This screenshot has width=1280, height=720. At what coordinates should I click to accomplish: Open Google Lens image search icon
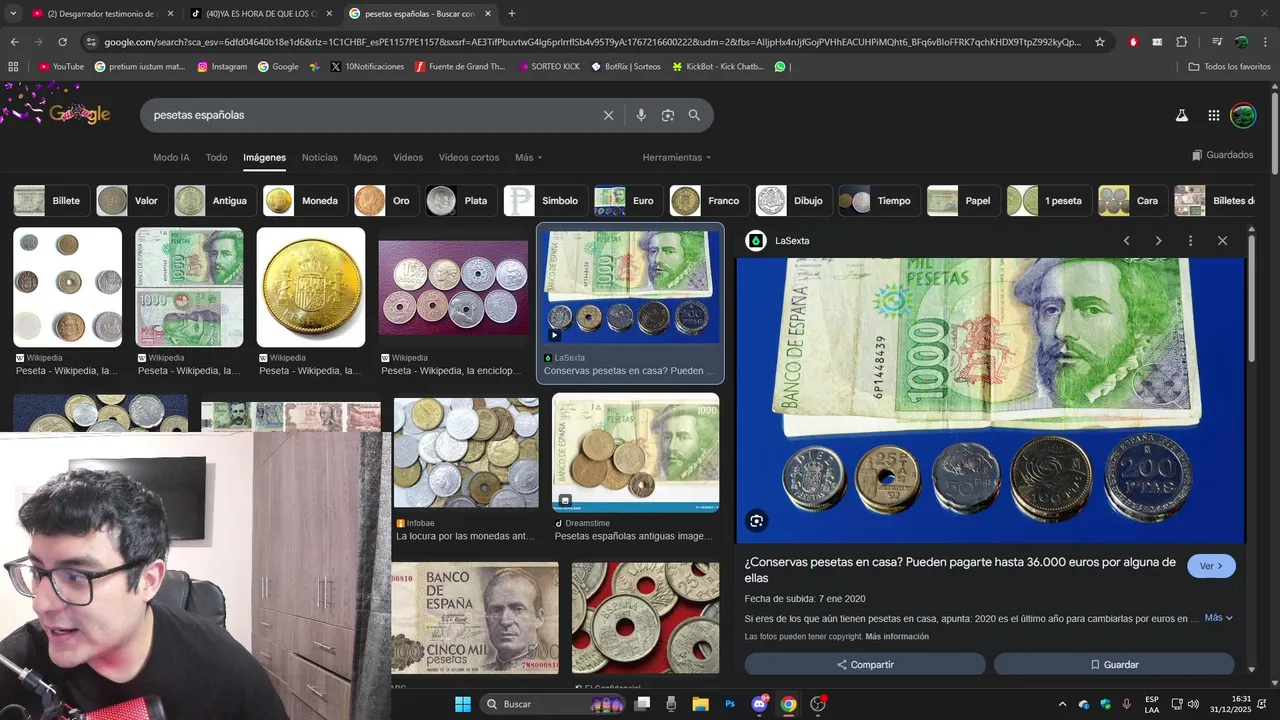tap(668, 115)
